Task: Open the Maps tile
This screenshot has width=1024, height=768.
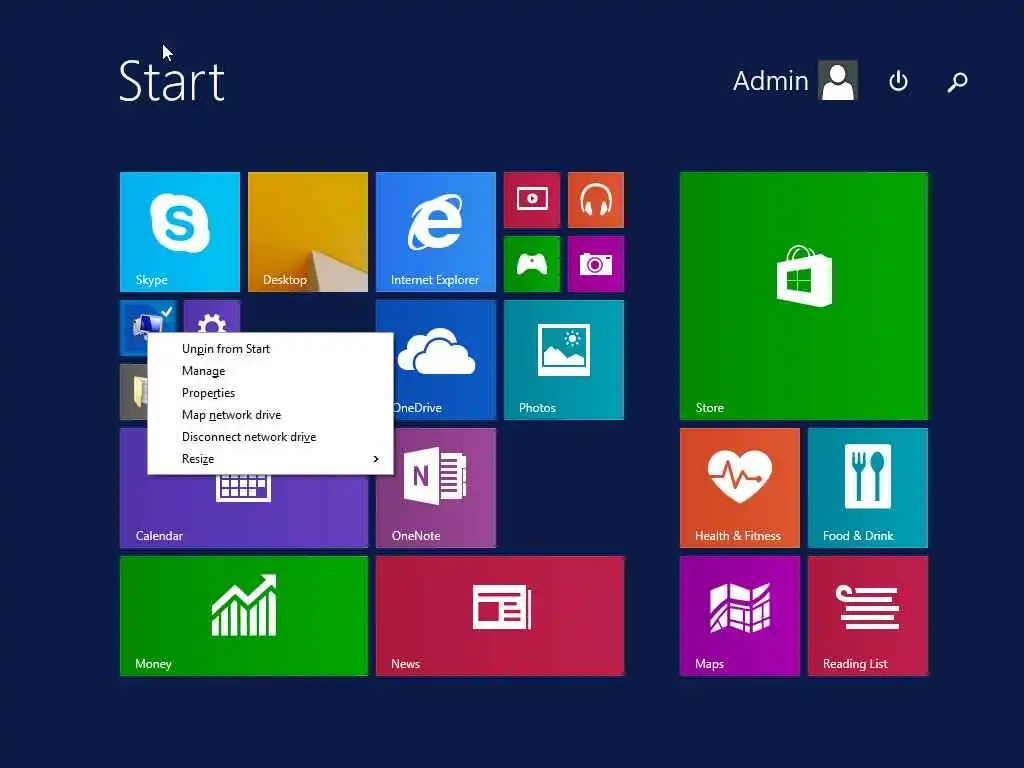Action: [739, 616]
